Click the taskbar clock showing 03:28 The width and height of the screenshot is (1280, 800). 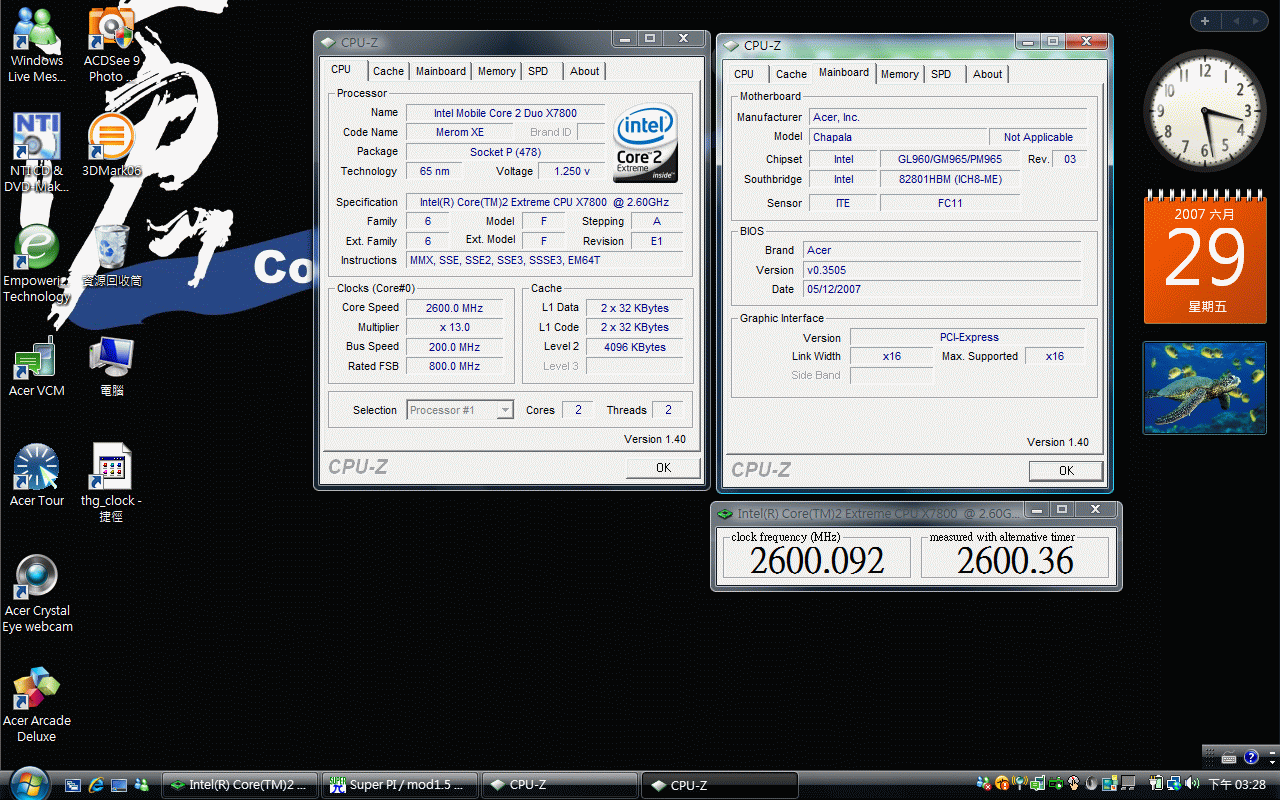point(1238,785)
